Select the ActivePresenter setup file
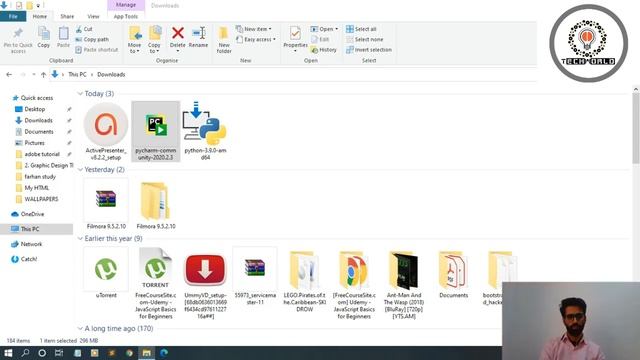 (106, 131)
